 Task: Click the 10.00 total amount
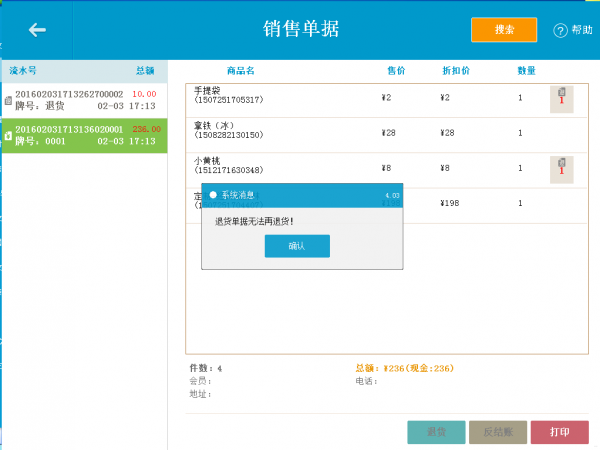[x=144, y=94]
